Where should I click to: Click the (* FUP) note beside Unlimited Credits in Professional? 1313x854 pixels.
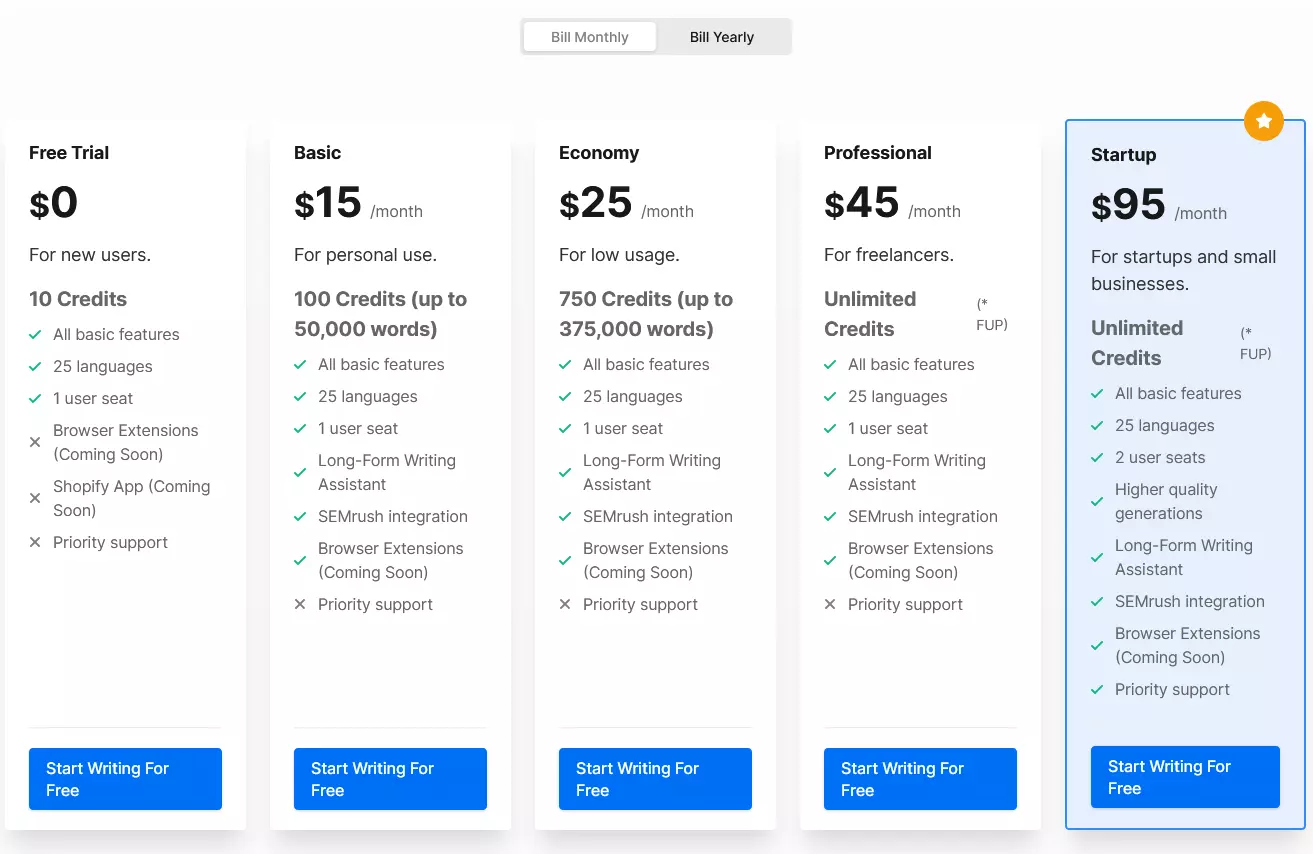coord(990,311)
